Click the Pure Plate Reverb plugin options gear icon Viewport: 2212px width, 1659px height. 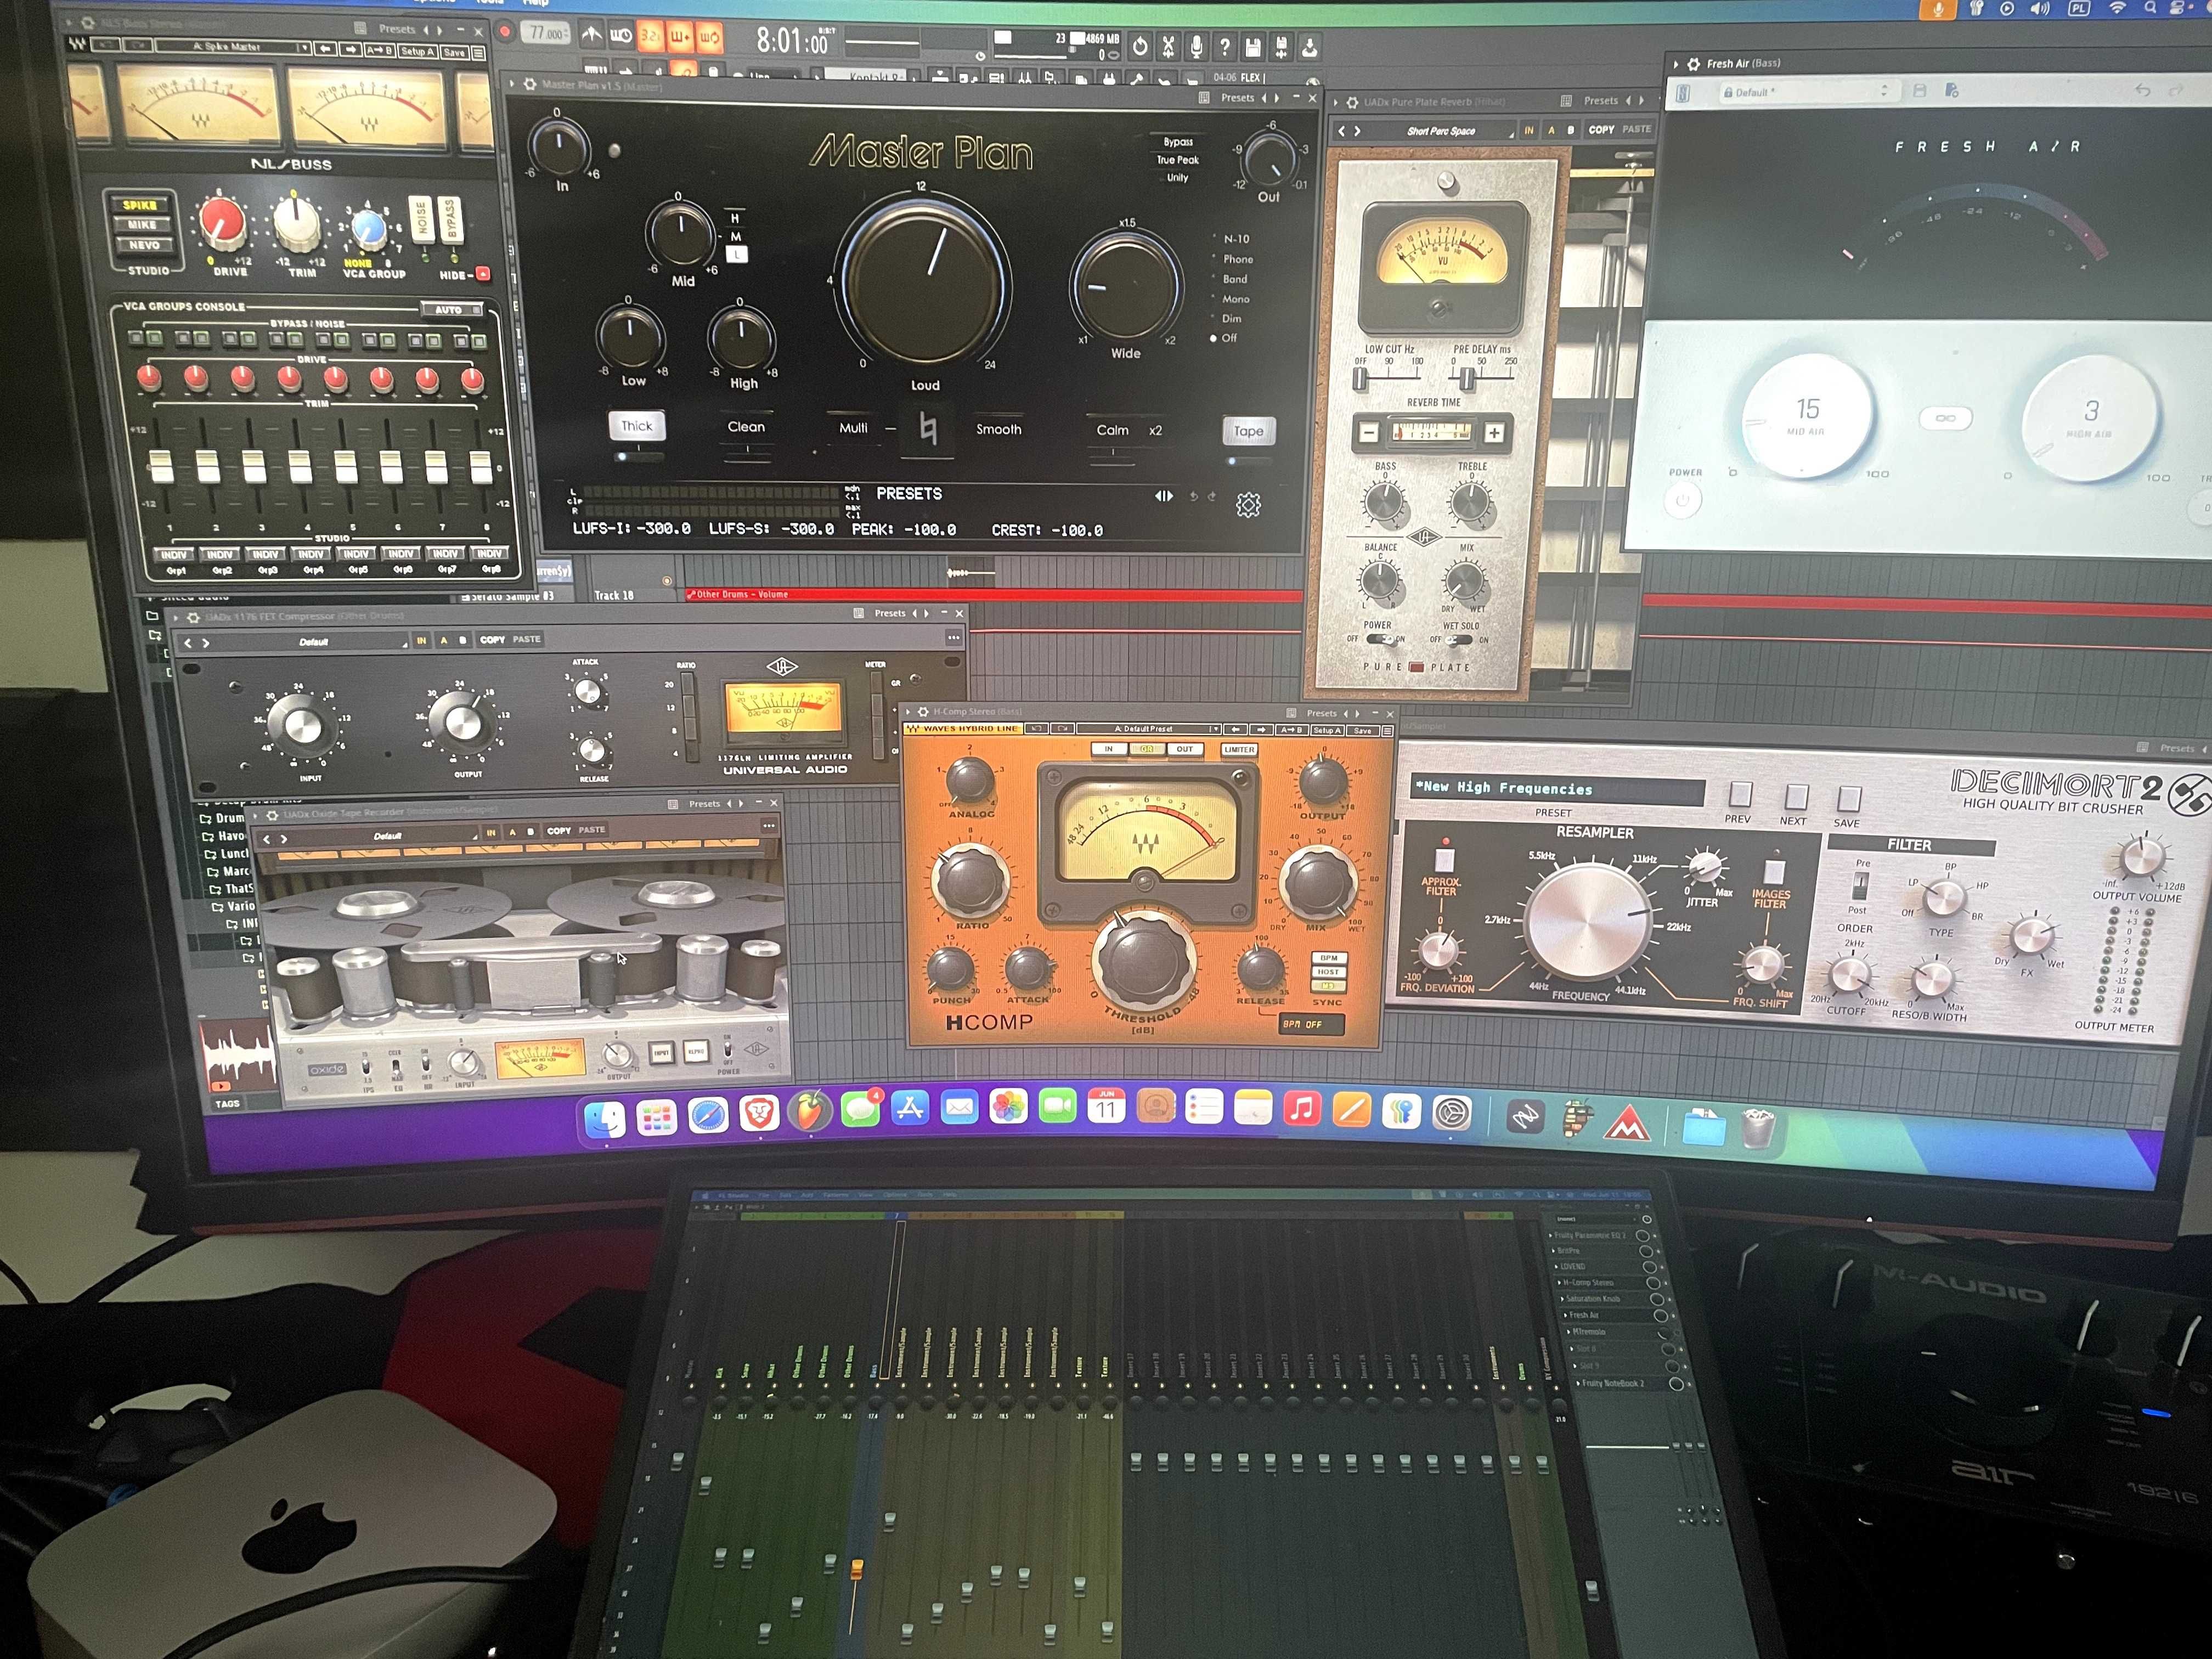(1352, 102)
